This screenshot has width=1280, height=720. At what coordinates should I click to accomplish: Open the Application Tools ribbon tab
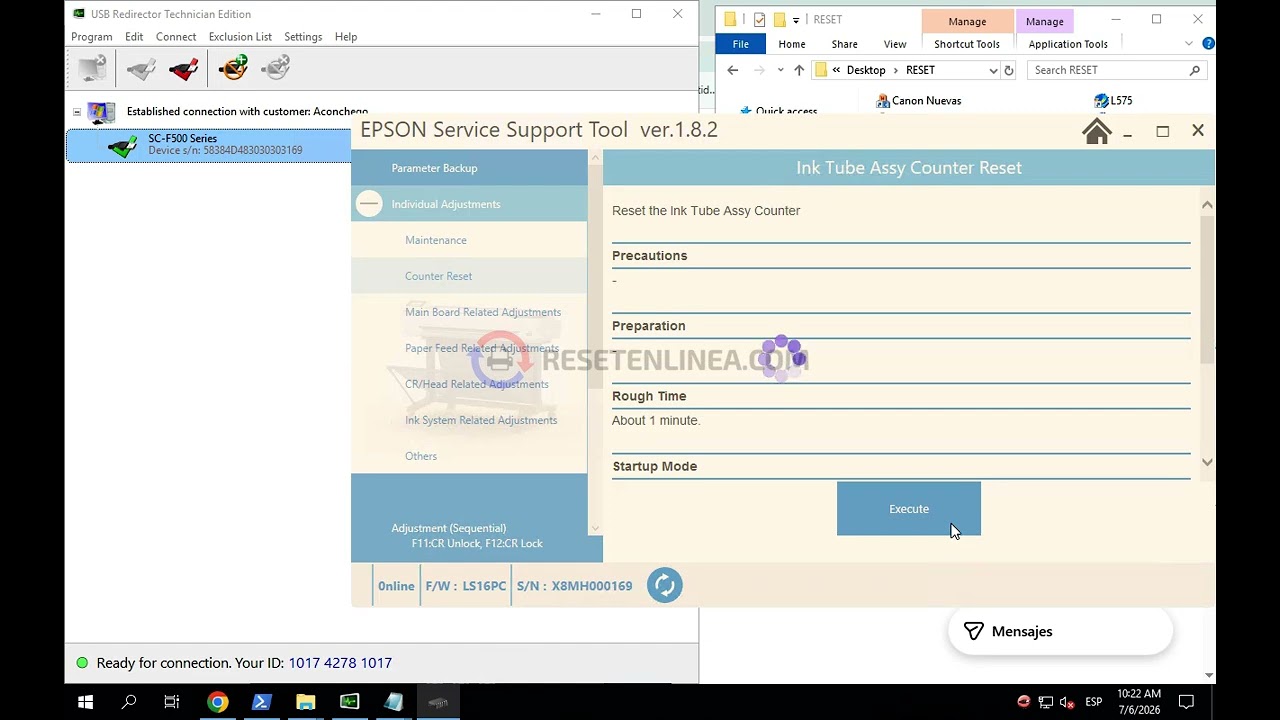click(x=1068, y=44)
